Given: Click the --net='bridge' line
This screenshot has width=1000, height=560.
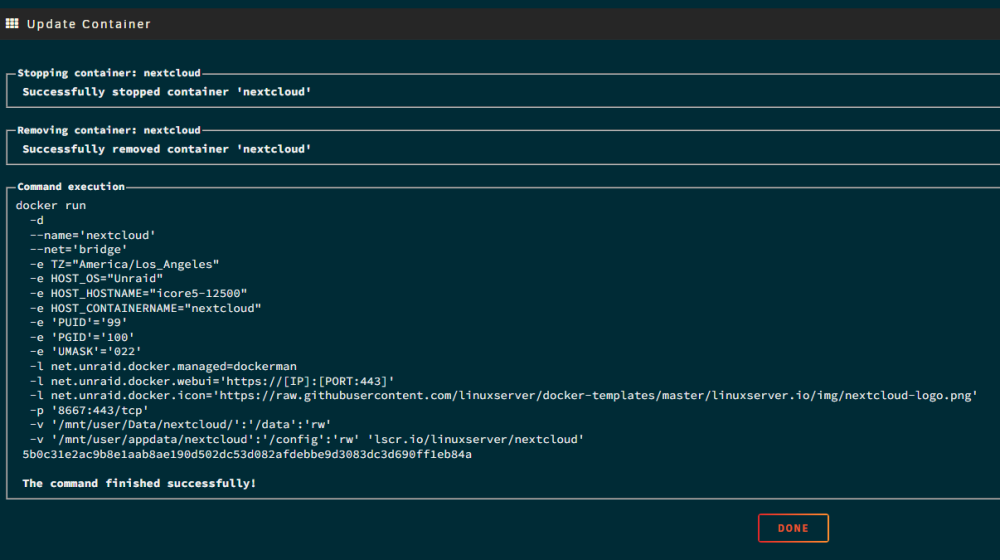Looking at the screenshot, I should 78,249.
